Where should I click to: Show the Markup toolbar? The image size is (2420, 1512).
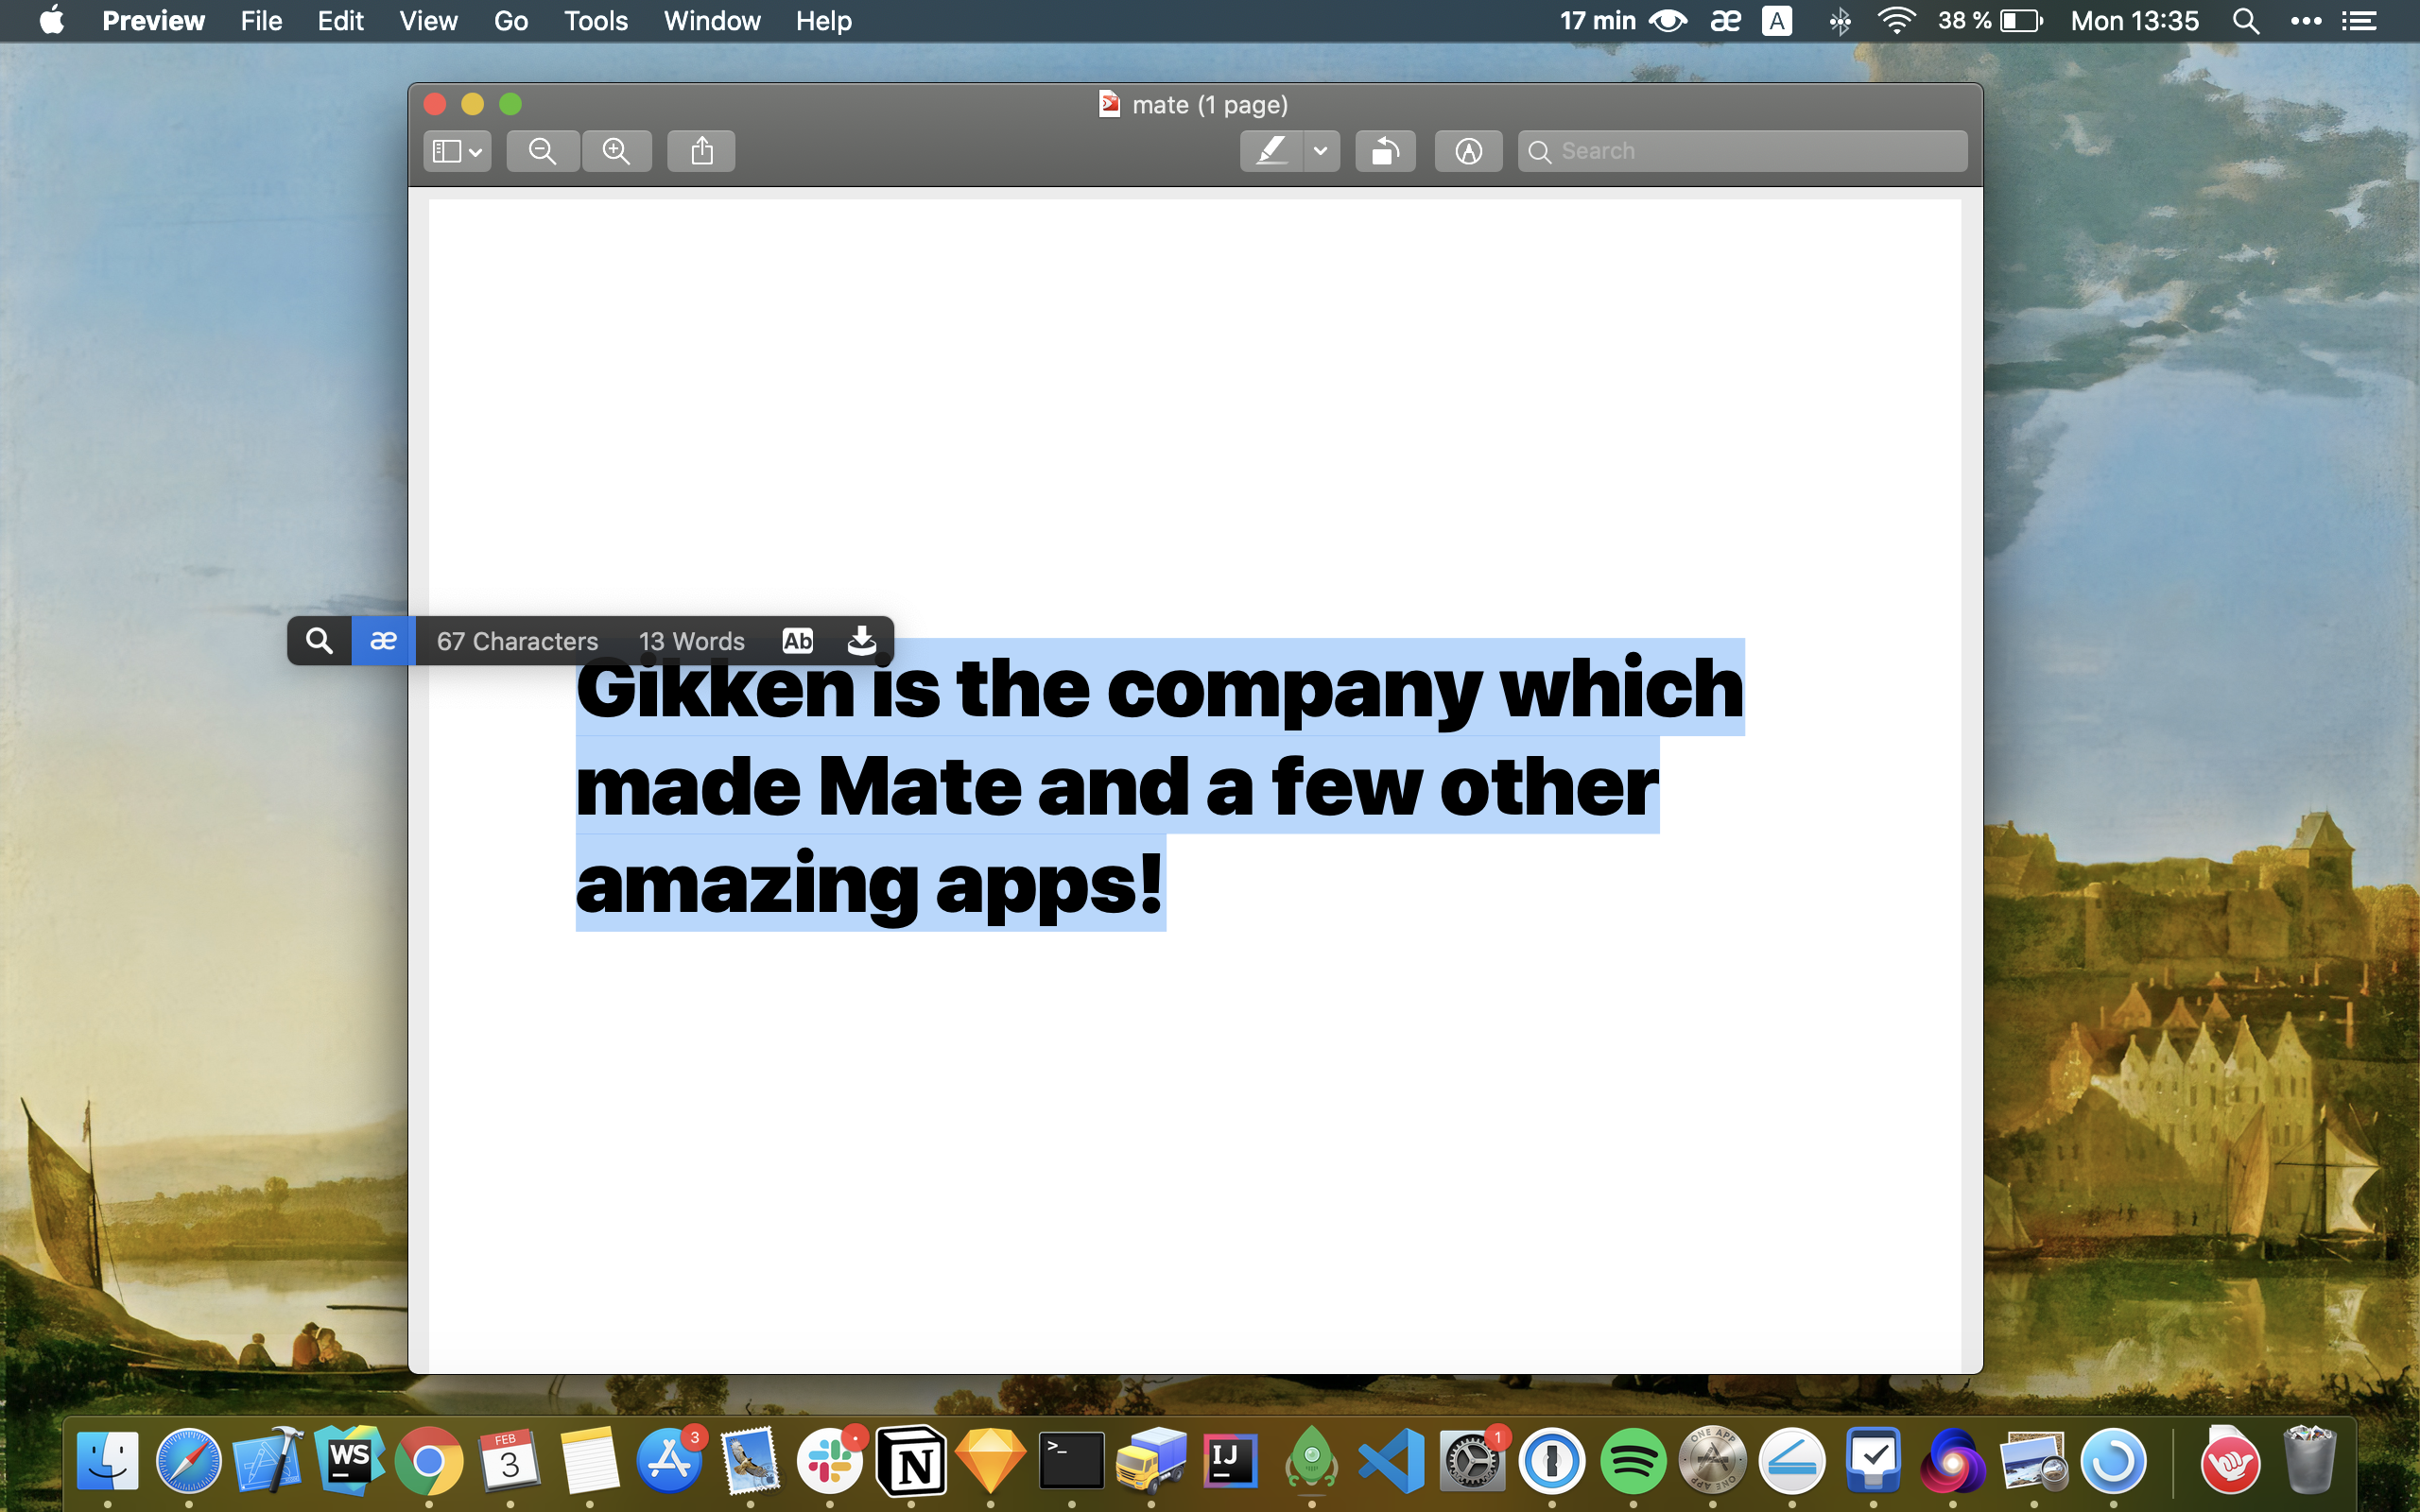1468,151
